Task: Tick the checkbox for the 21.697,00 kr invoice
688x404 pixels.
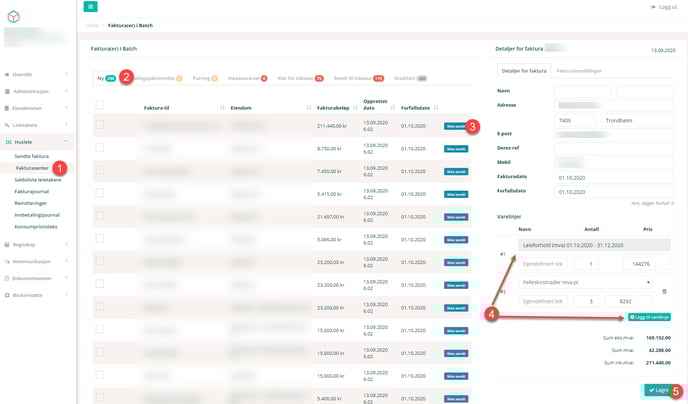Action: tap(100, 216)
